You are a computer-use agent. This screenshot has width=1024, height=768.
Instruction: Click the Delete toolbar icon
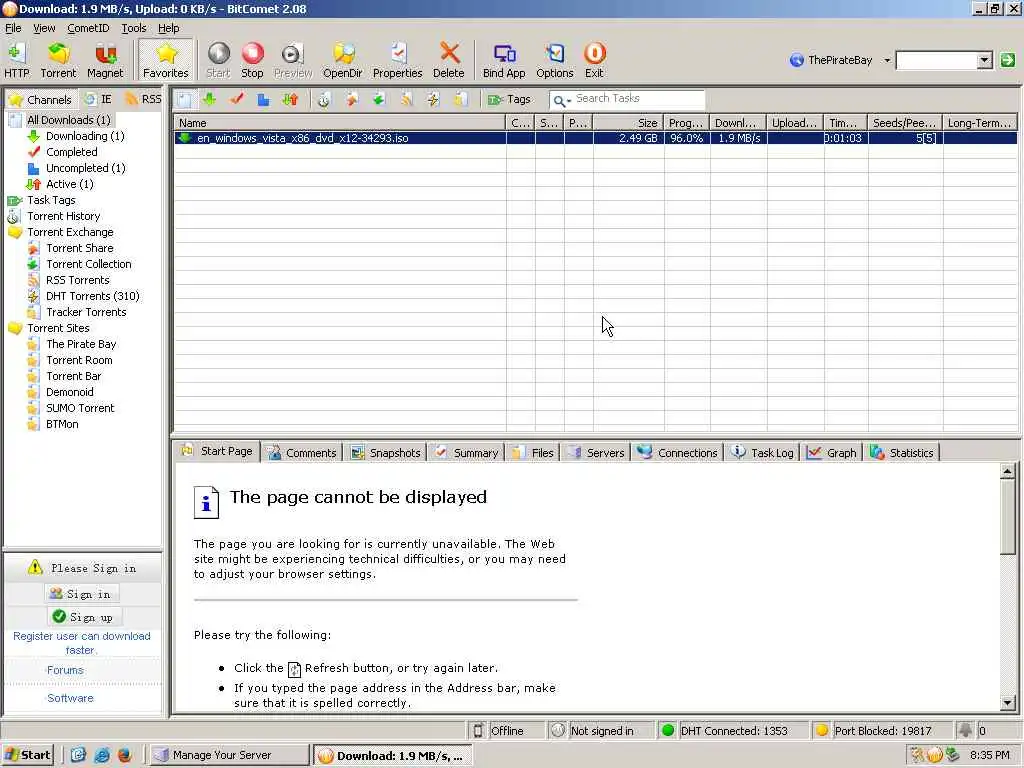[x=449, y=60]
